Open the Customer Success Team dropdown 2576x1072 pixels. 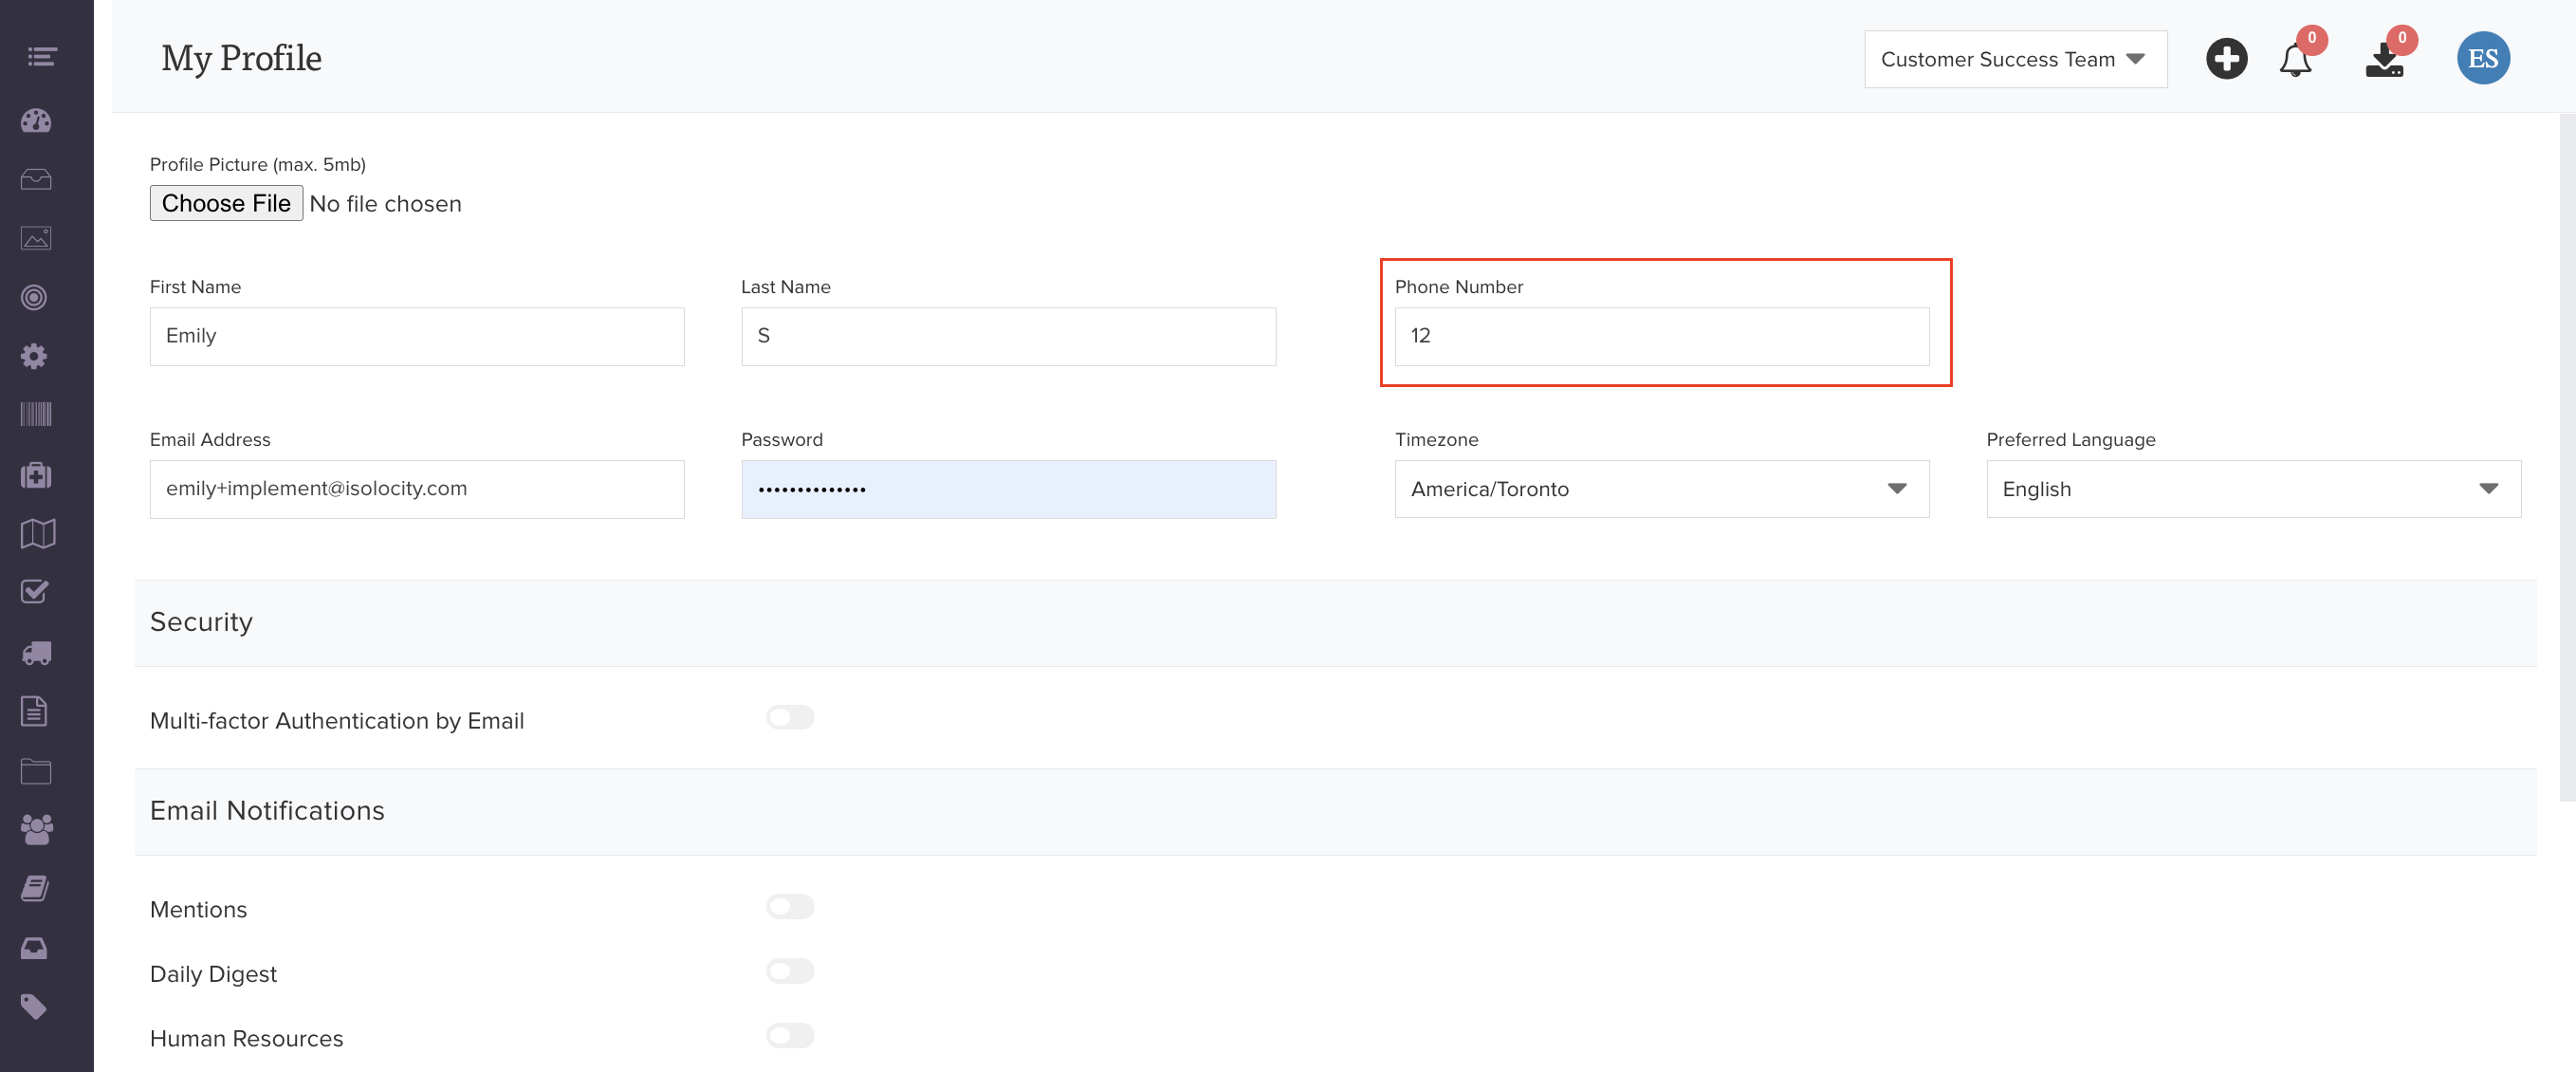(x=2014, y=60)
